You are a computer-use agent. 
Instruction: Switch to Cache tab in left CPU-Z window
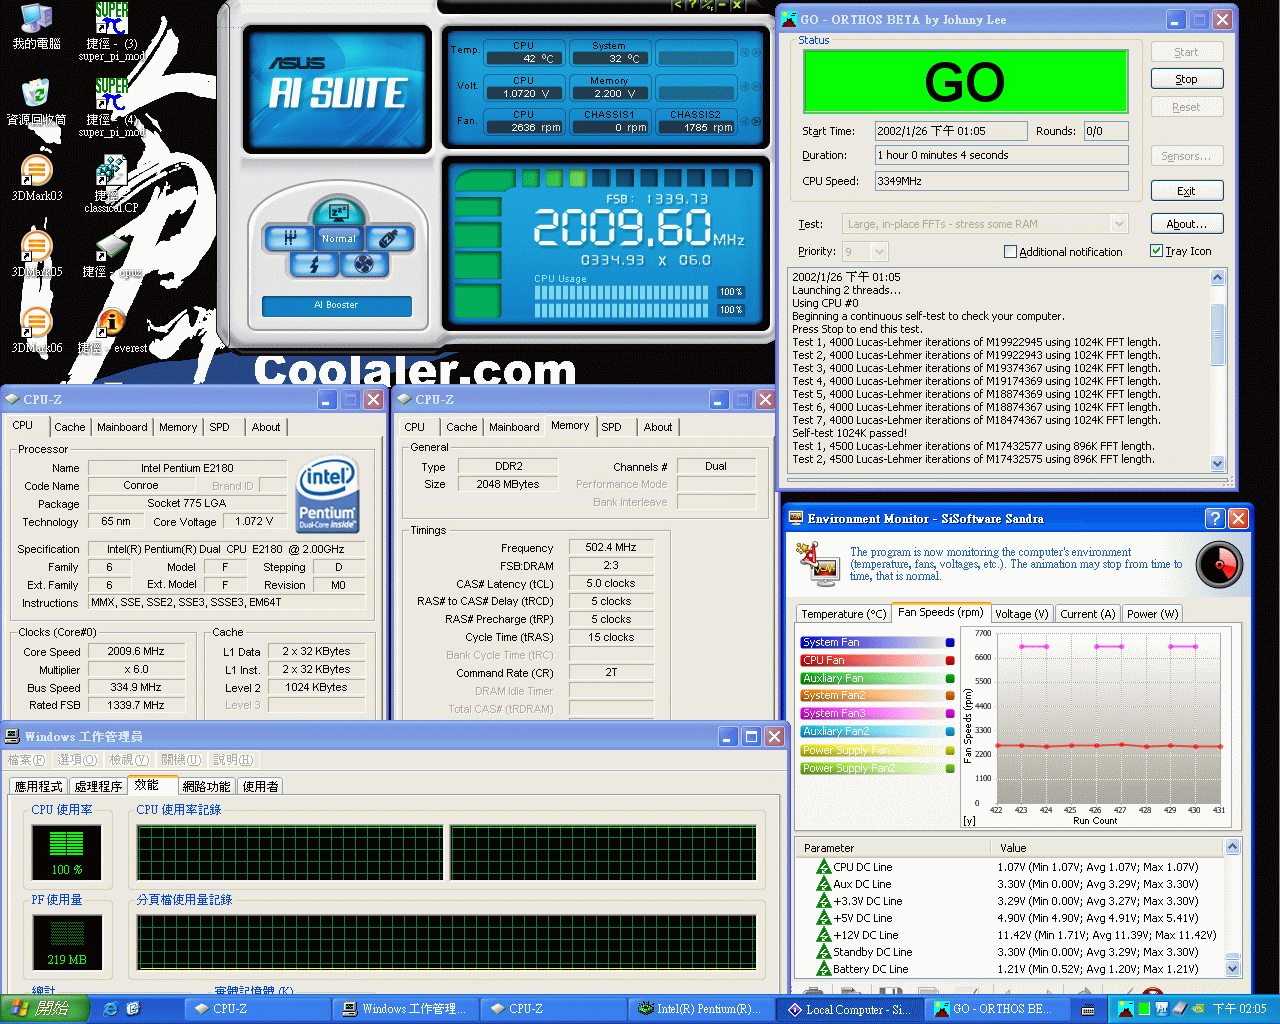[69, 427]
